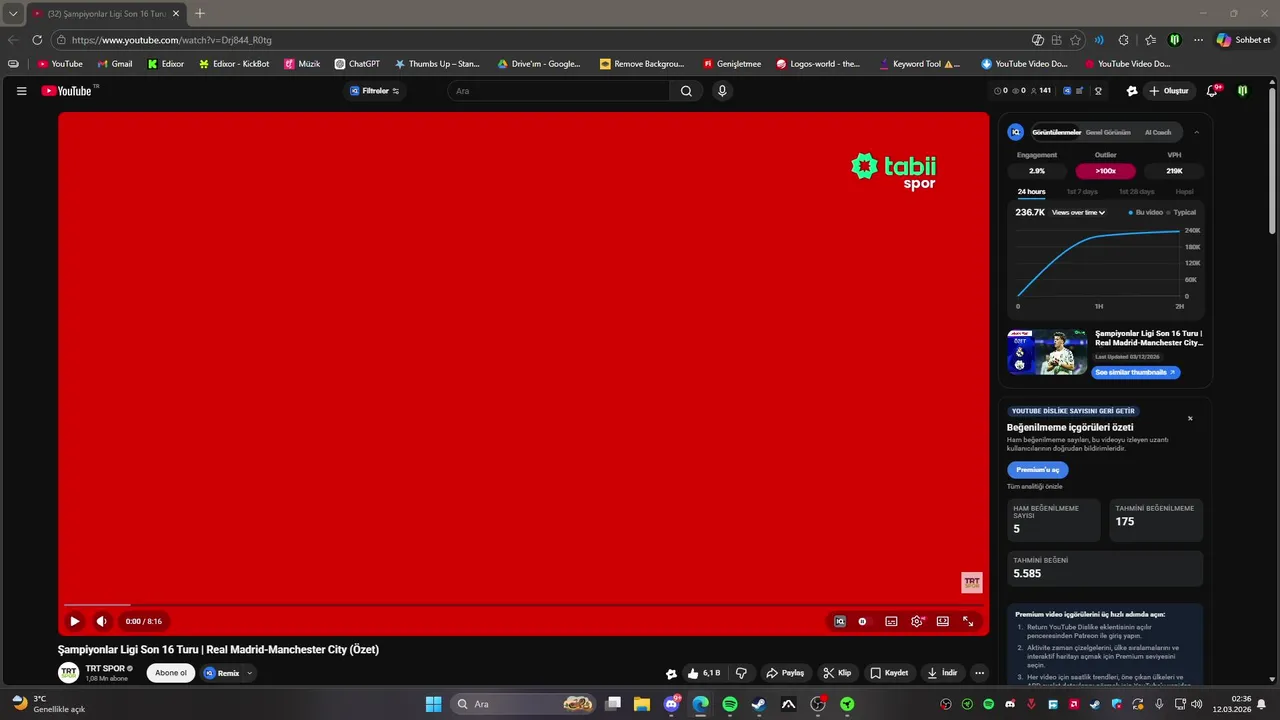
Task: Open Spotify from the taskbar
Action: click(x=730, y=704)
